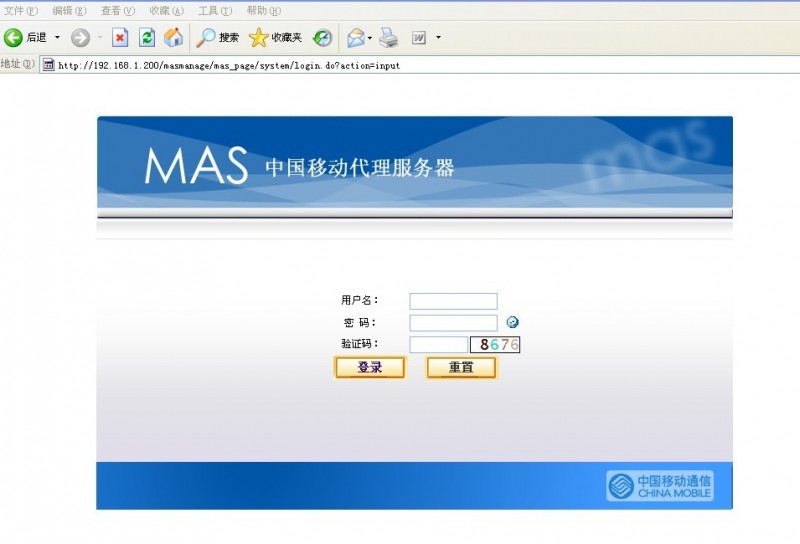Click the 重置 (Reset) button

click(x=460, y=368)
